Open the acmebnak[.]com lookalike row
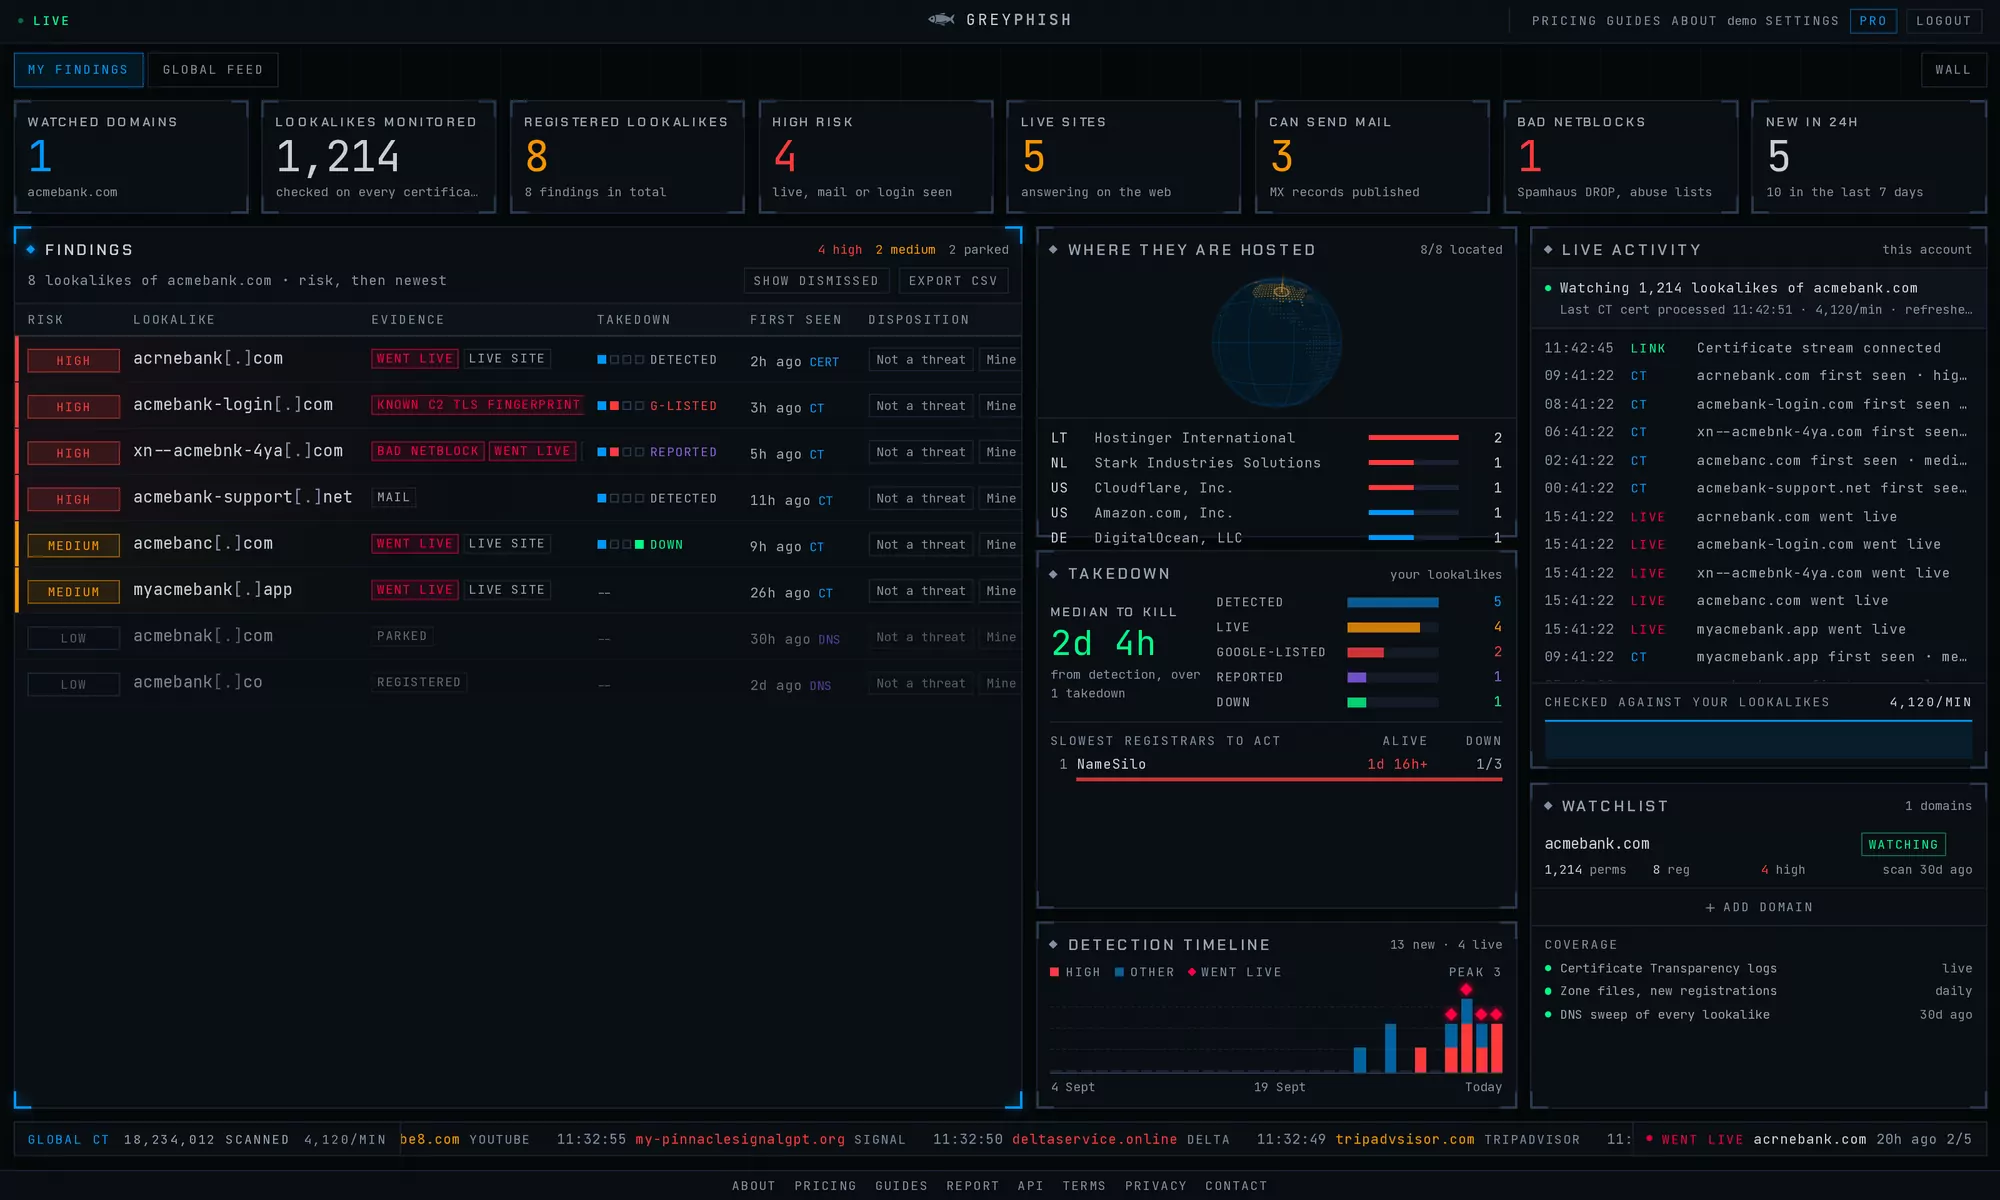Image resolution: width=2000 pixels, height=1200 pixels. tap(518, 637)
